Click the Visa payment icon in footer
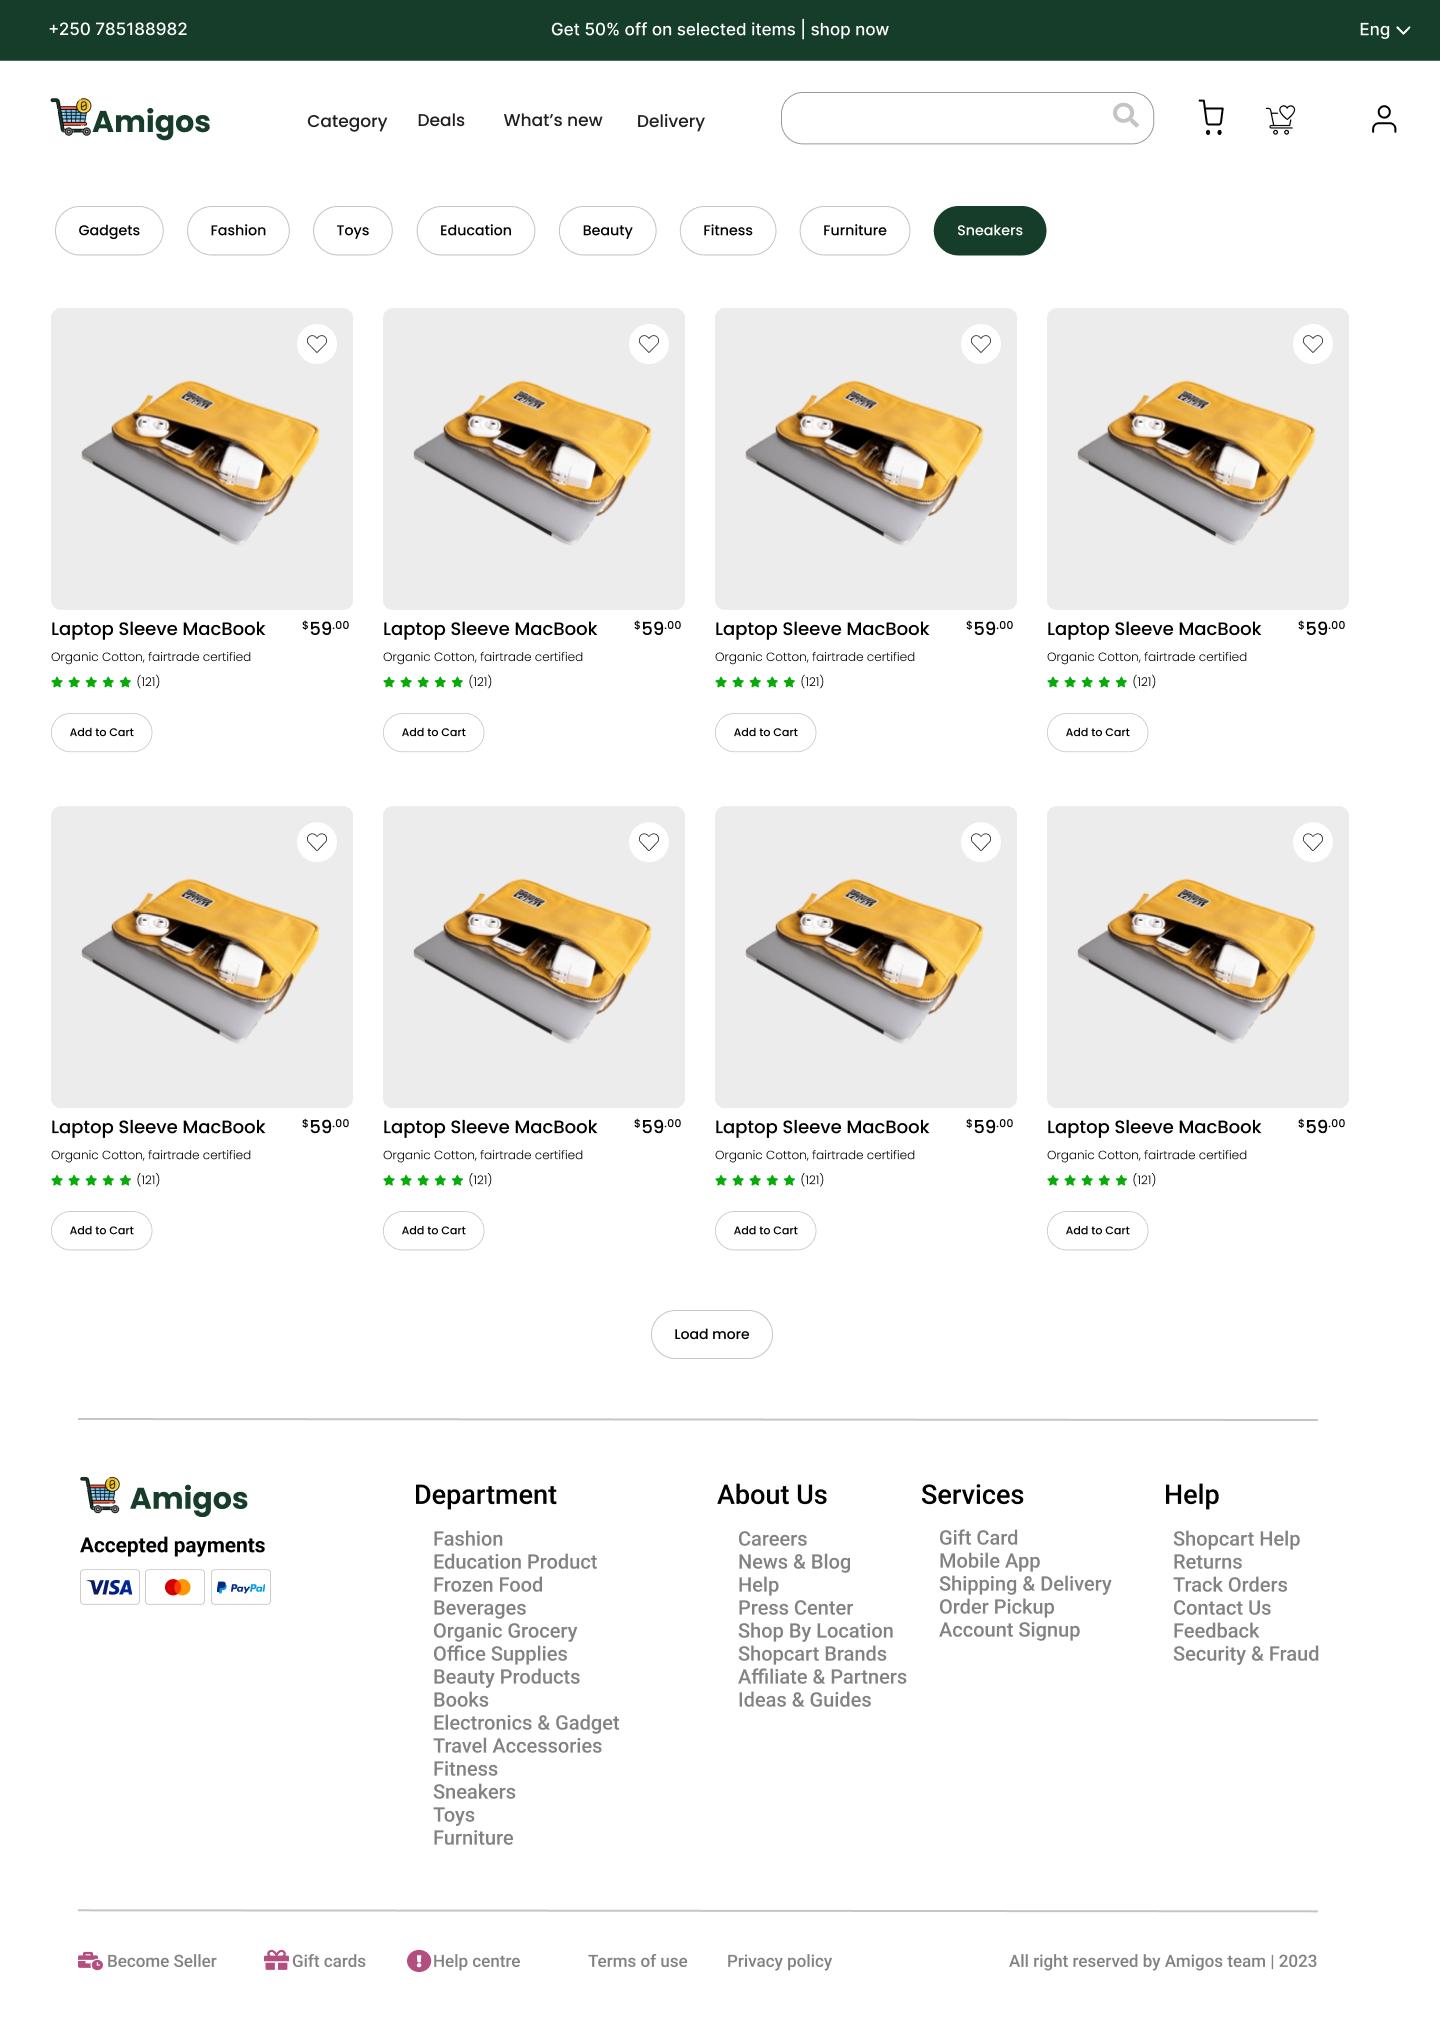1440x2022 pixels. pos(110,1587)
